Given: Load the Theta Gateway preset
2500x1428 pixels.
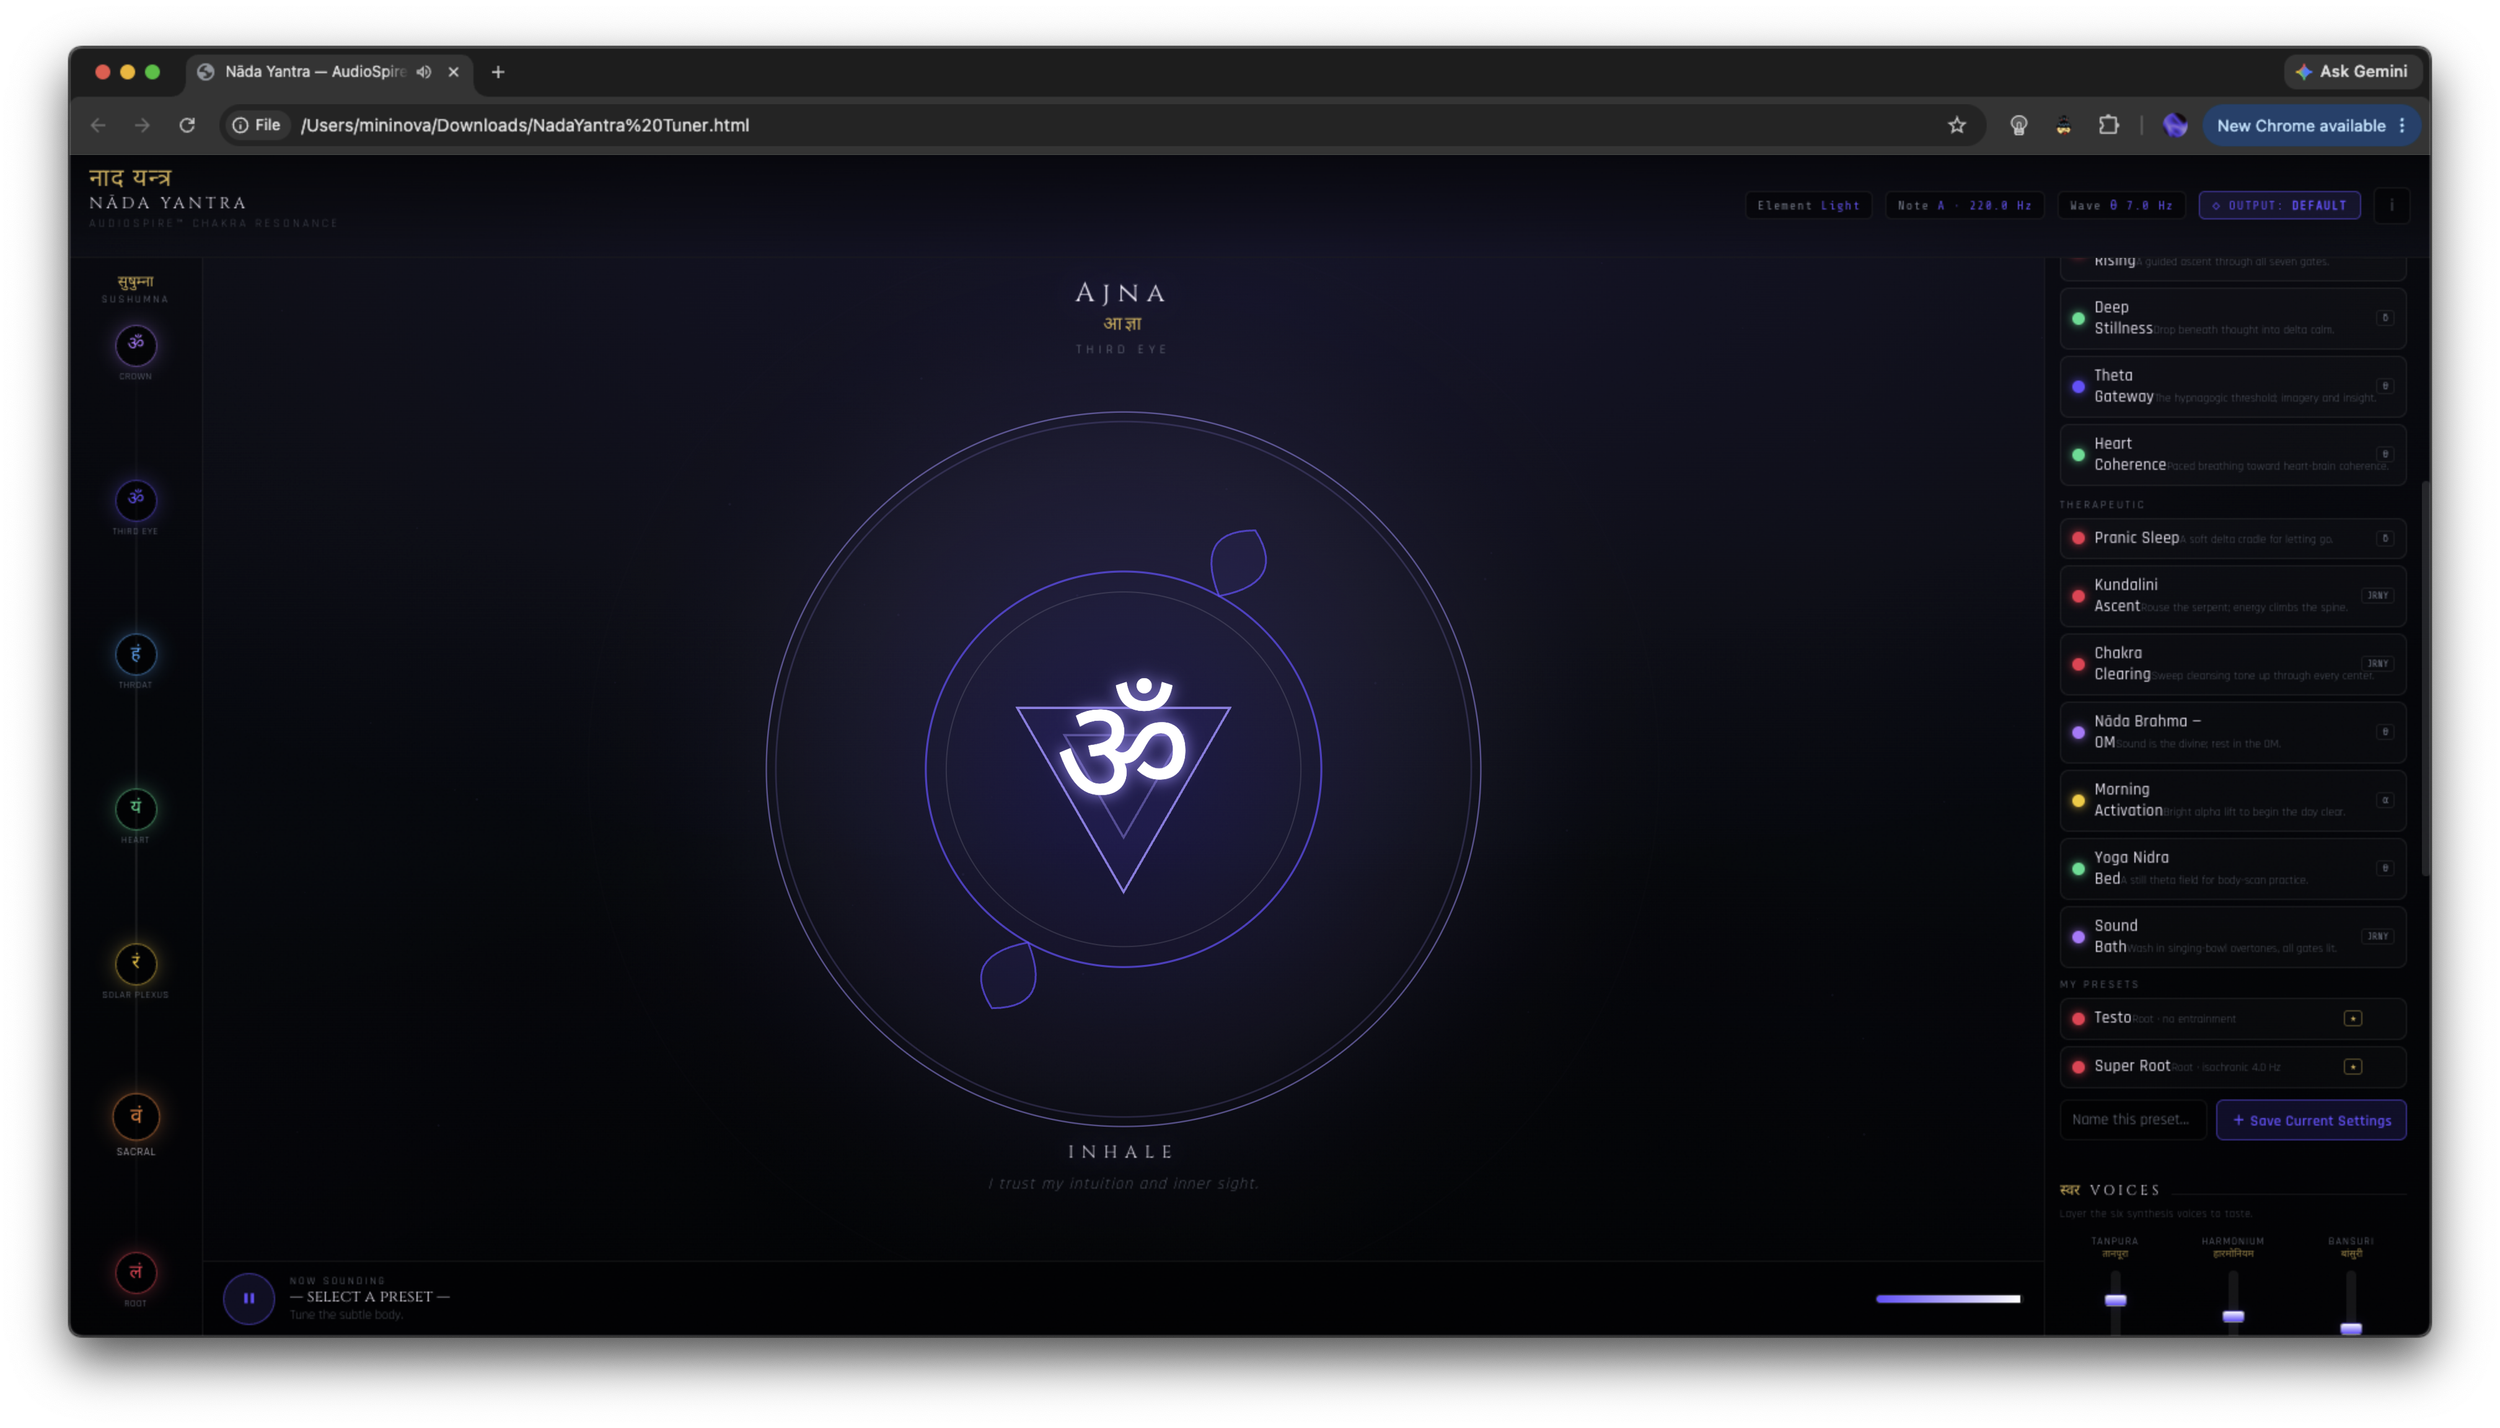Looking at the screenshot, I should pos(2232,386).
